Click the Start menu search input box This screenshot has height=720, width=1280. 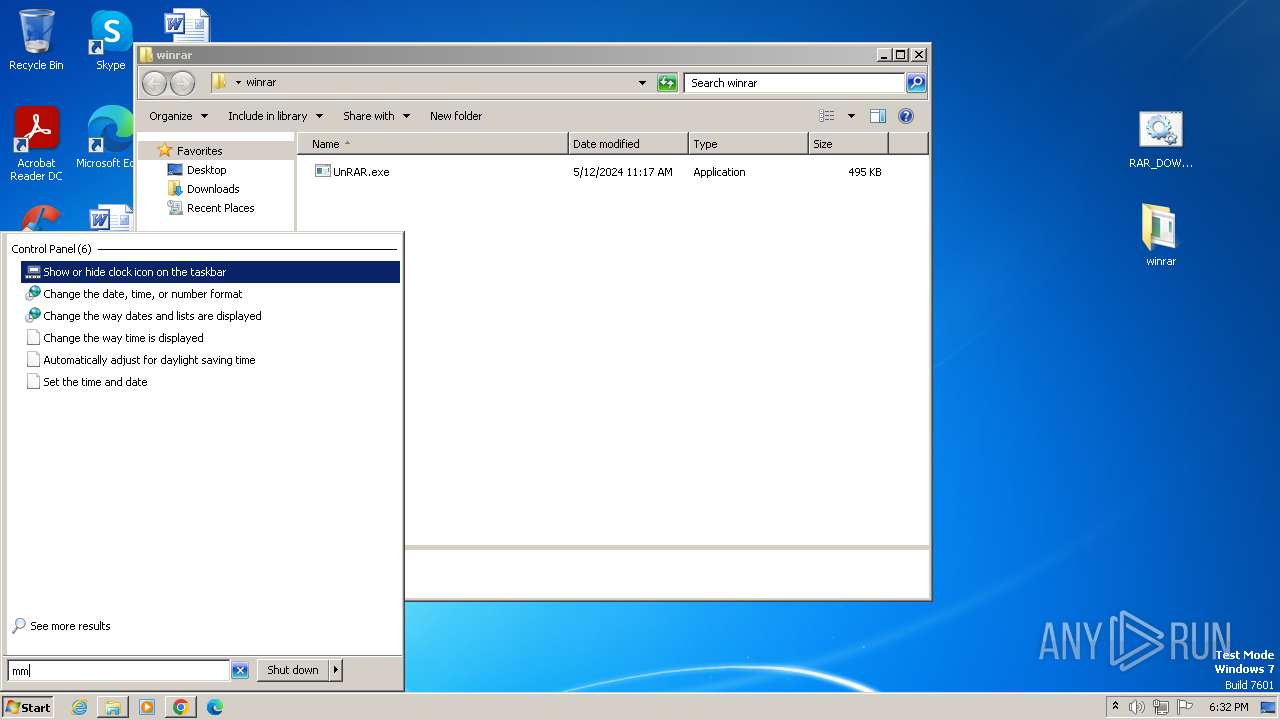coord(118,671)
